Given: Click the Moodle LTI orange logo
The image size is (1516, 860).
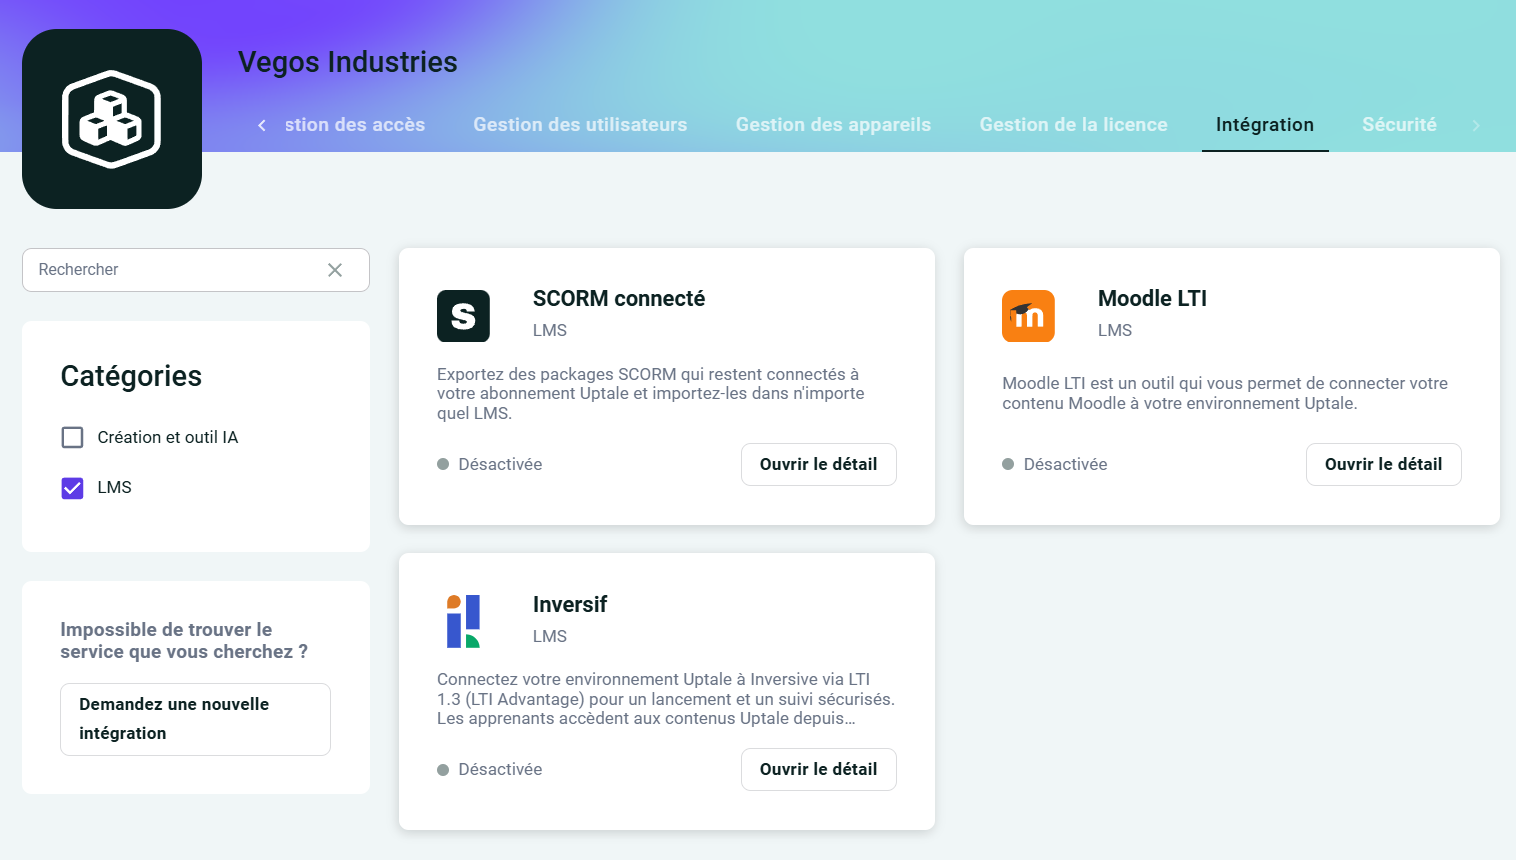Looking at the screenshot, I should 1028,316.
